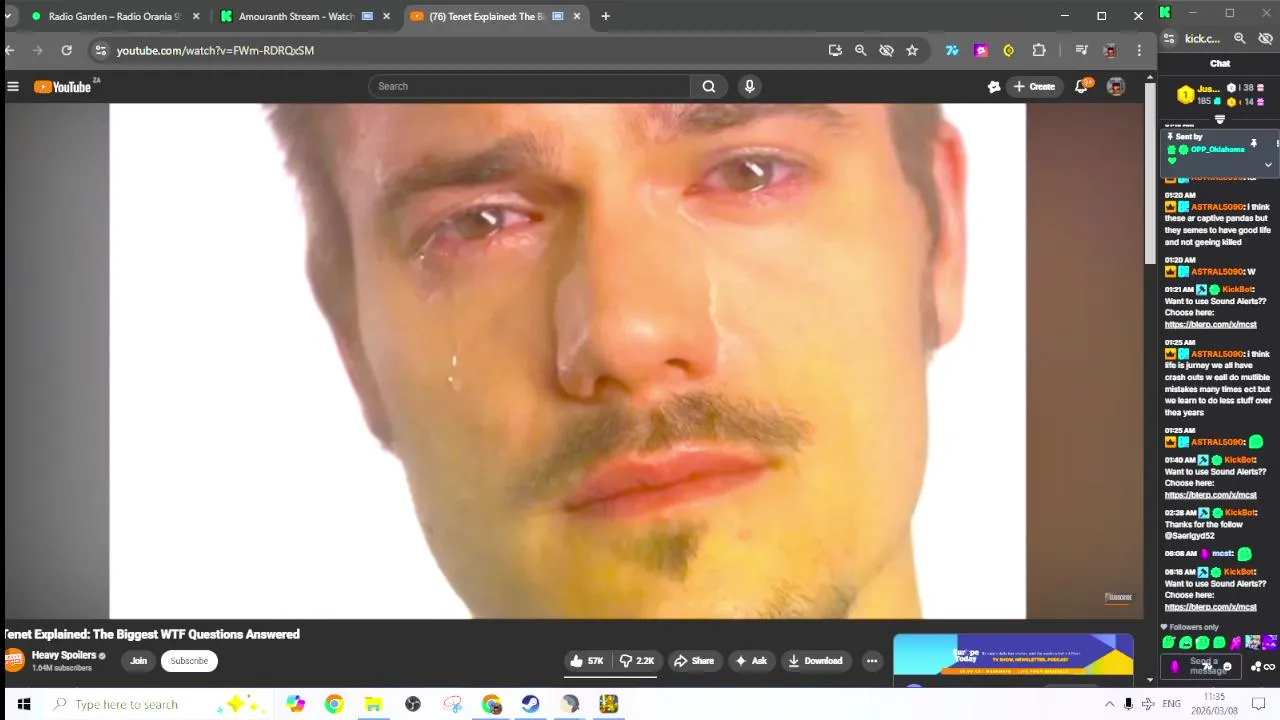
Task: Collapse the leaderboard arrow under gift counts
Action: coord(1219,119)
